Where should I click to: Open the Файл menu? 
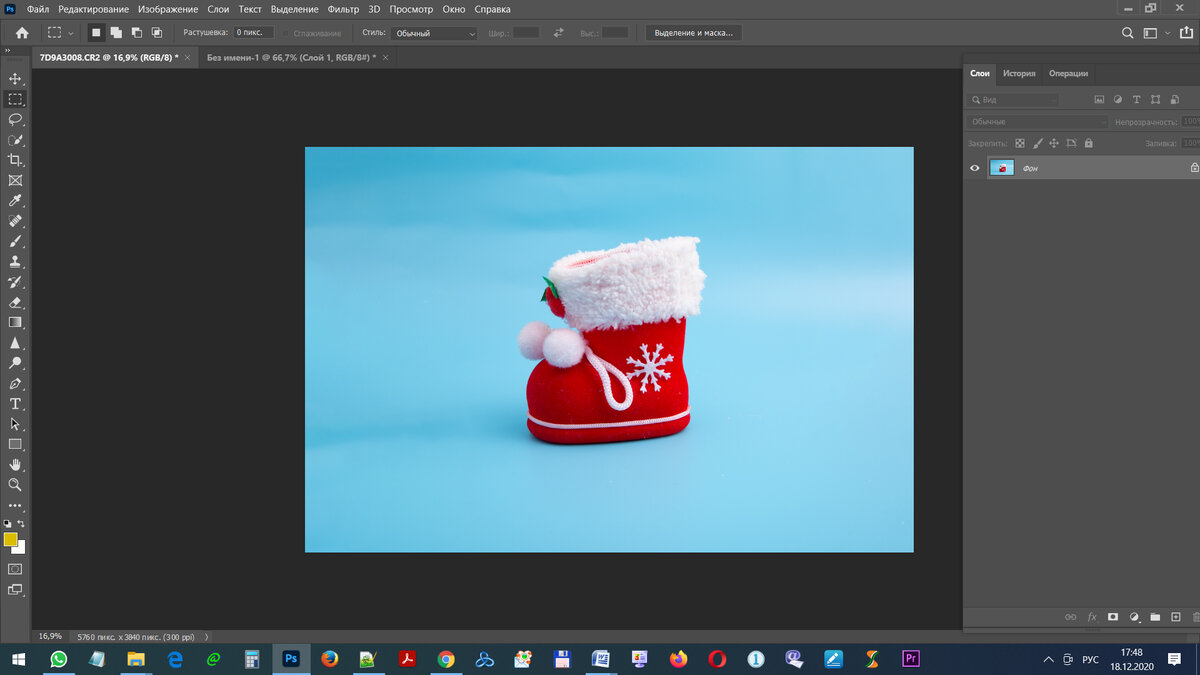38,9
